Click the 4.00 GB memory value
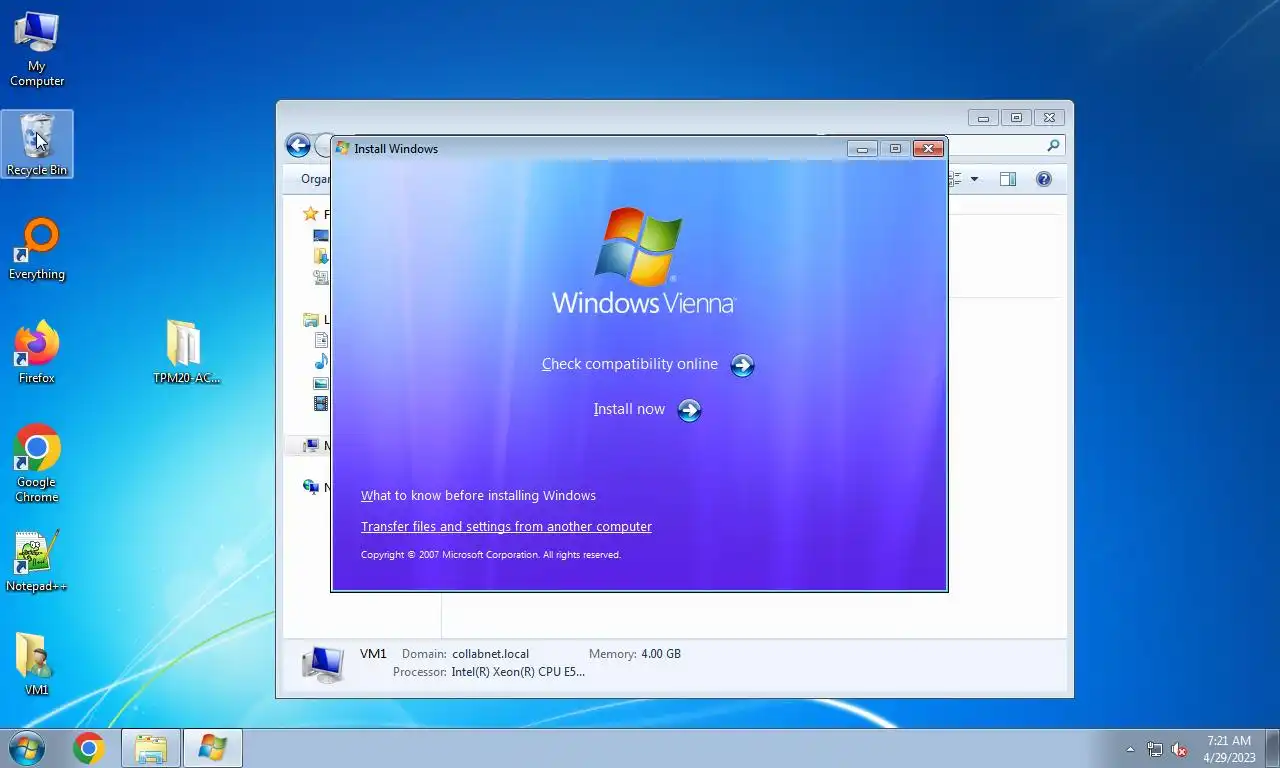Viewport: 1280px width, 768px height. [661, 654]
